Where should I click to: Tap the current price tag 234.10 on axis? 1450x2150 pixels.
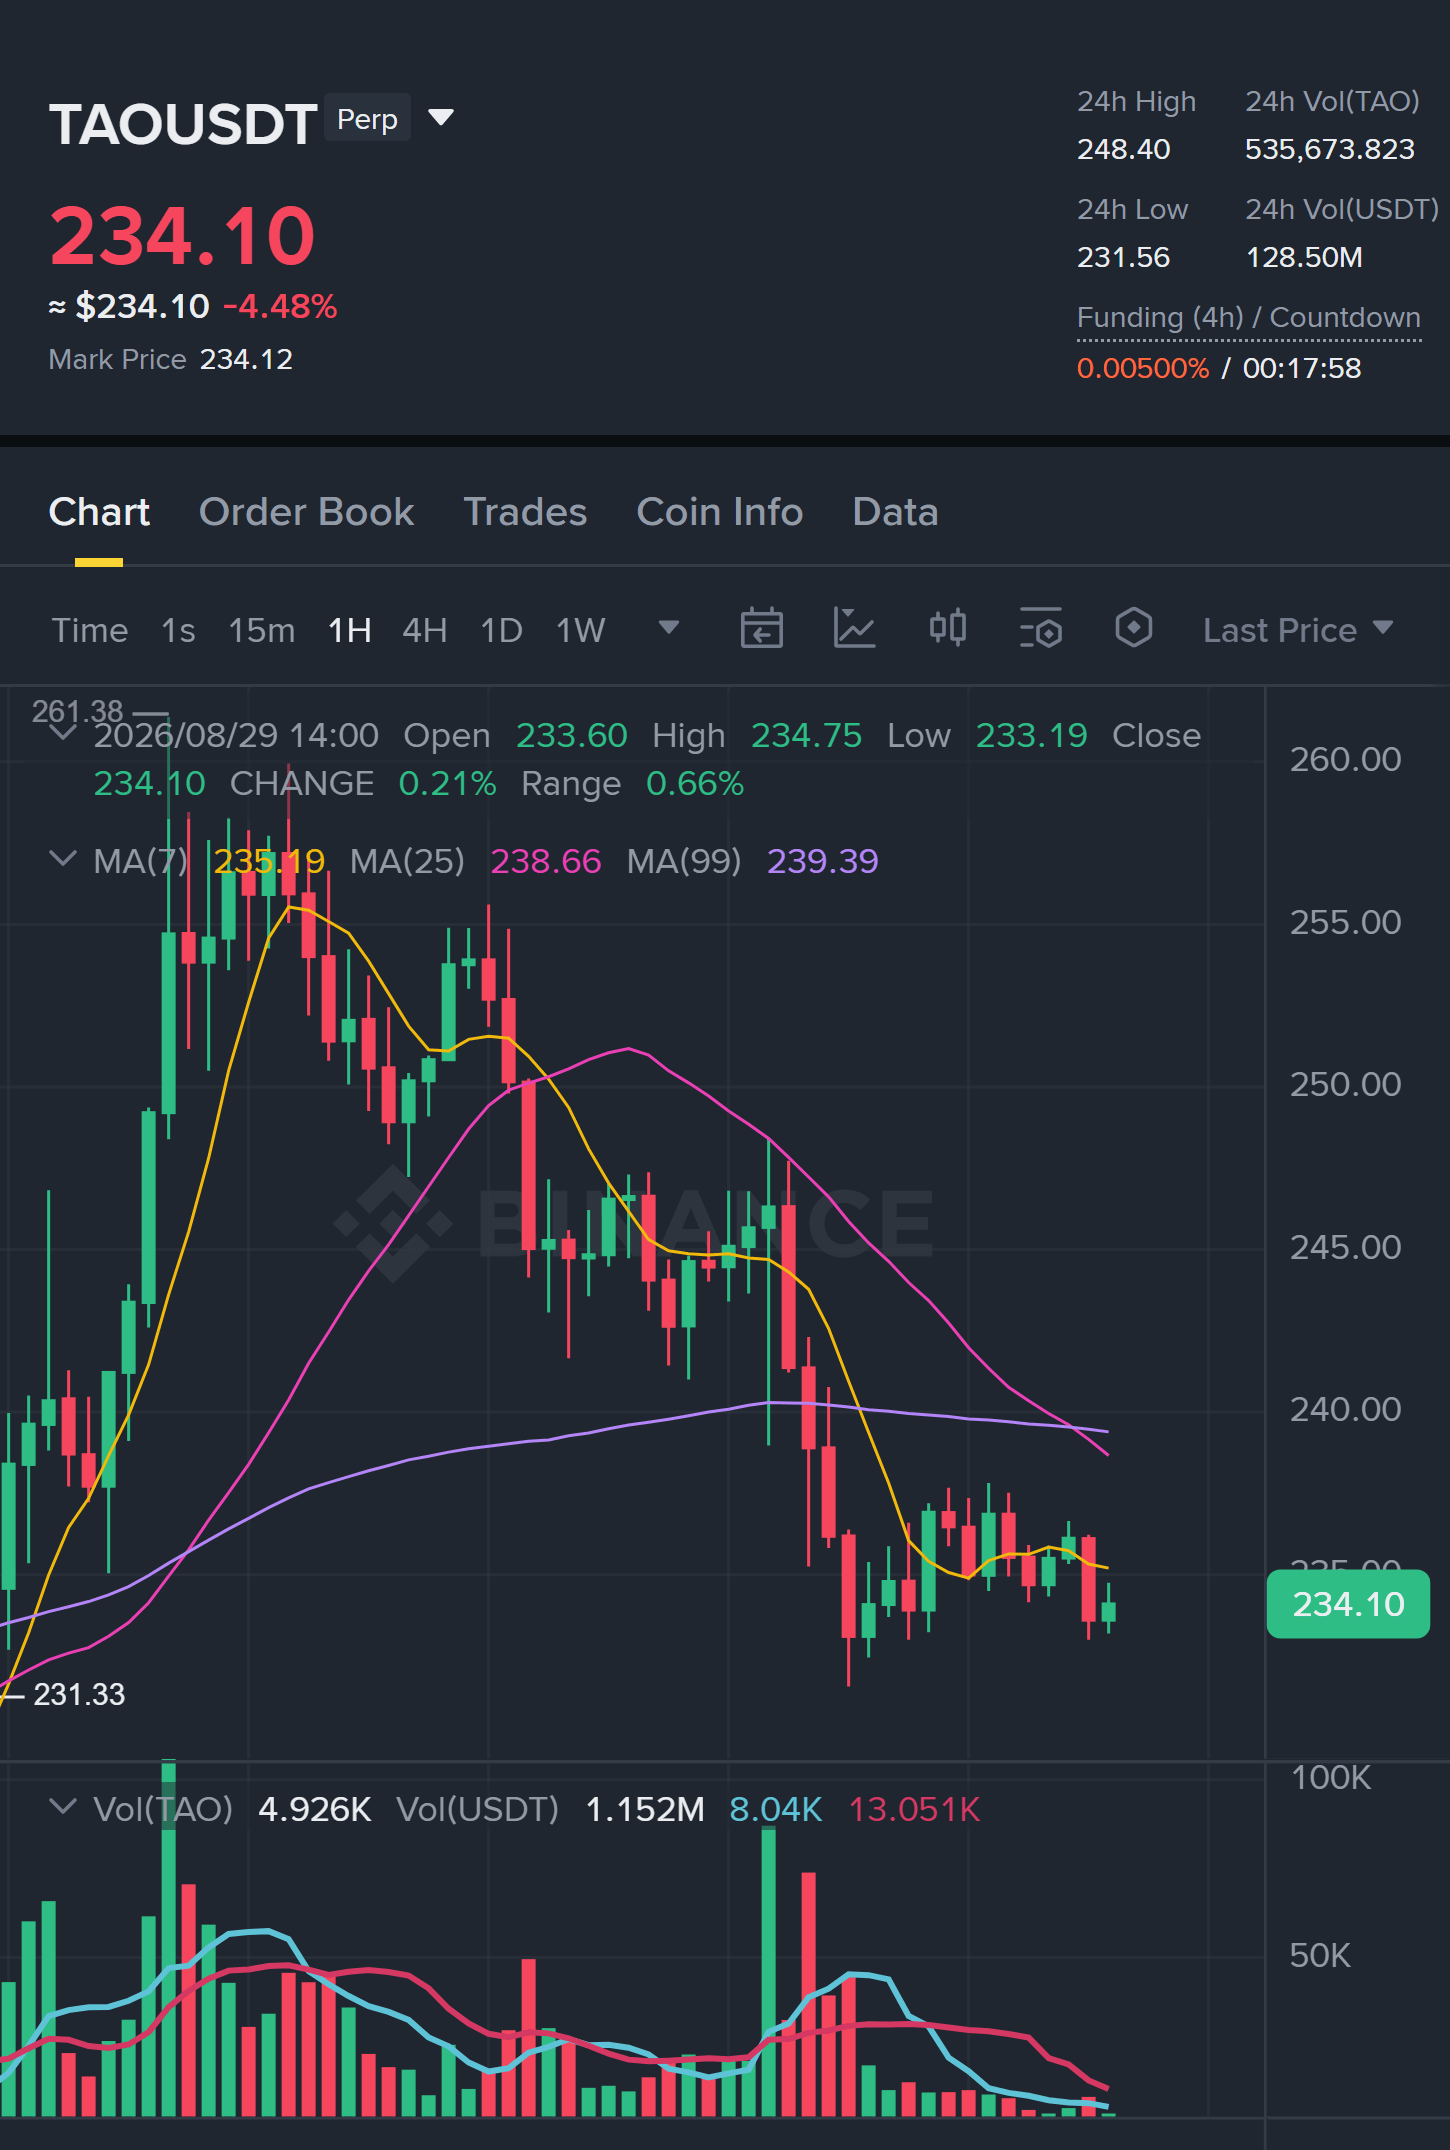(1348, 1604)
